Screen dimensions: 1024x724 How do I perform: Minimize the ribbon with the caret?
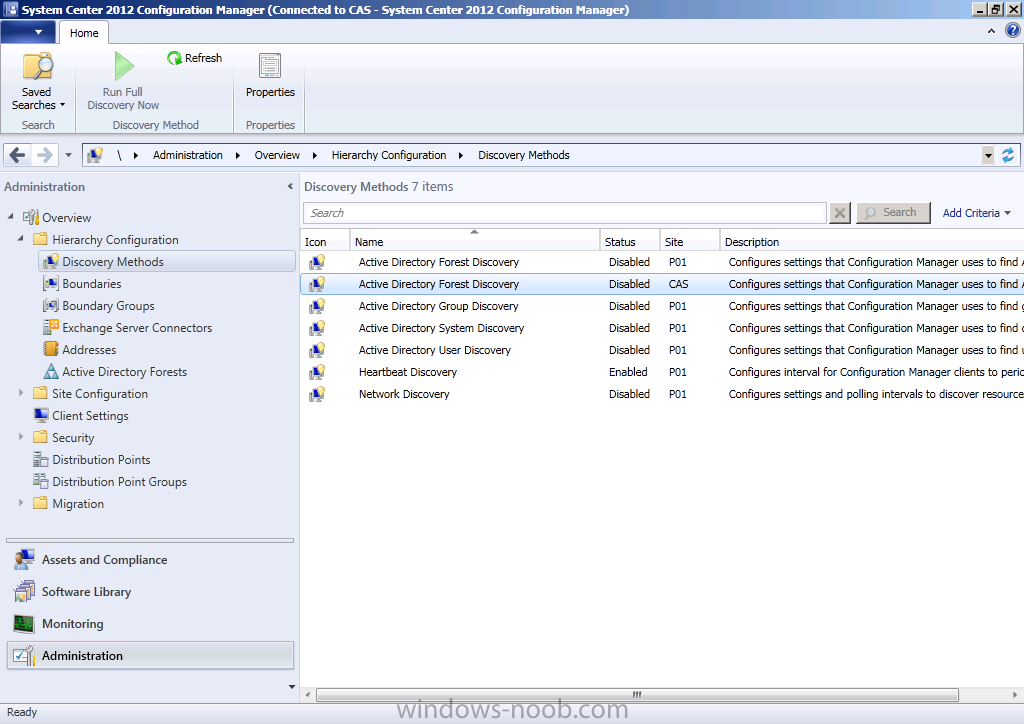[x=991, y=31]
